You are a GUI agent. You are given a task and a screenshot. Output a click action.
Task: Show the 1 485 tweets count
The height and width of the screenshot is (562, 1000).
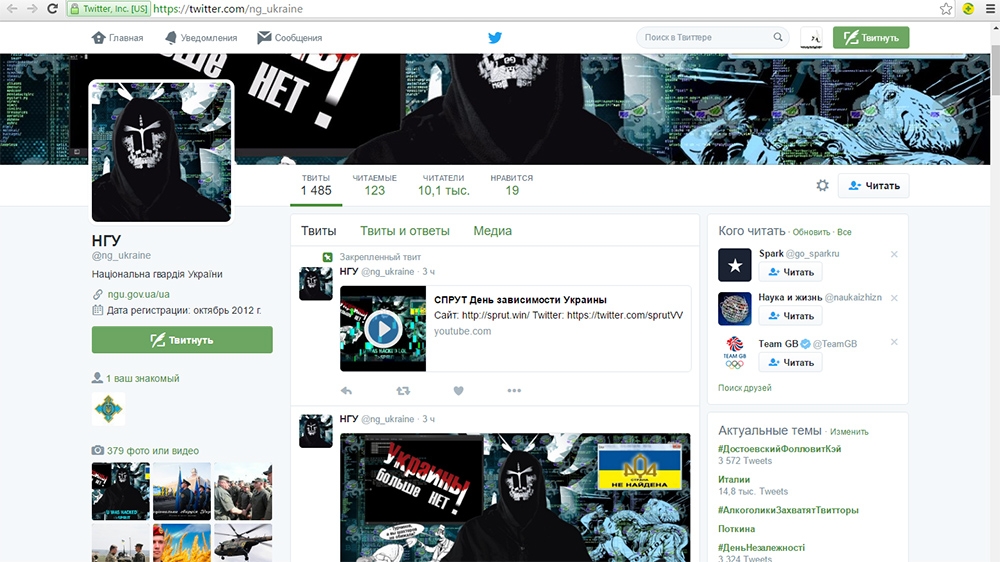tap(316, 185)
